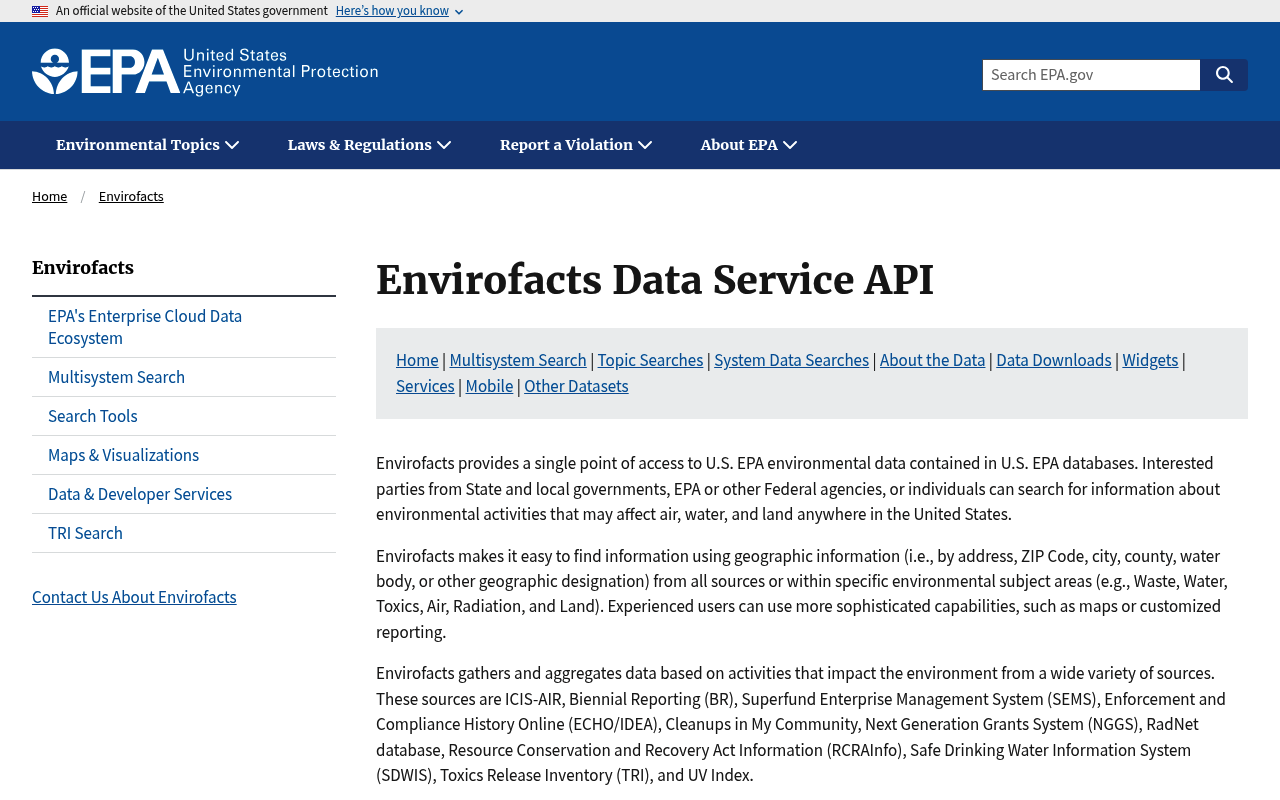Click the Envirofacts sidebar heading
1280x800 pixels.
click(83, 268)
